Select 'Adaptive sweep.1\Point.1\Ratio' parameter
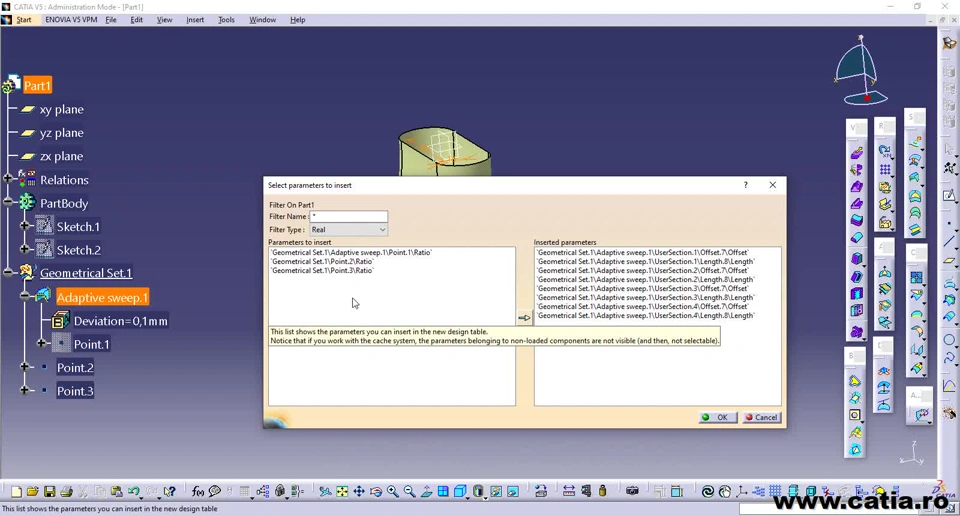 (351, 252)
